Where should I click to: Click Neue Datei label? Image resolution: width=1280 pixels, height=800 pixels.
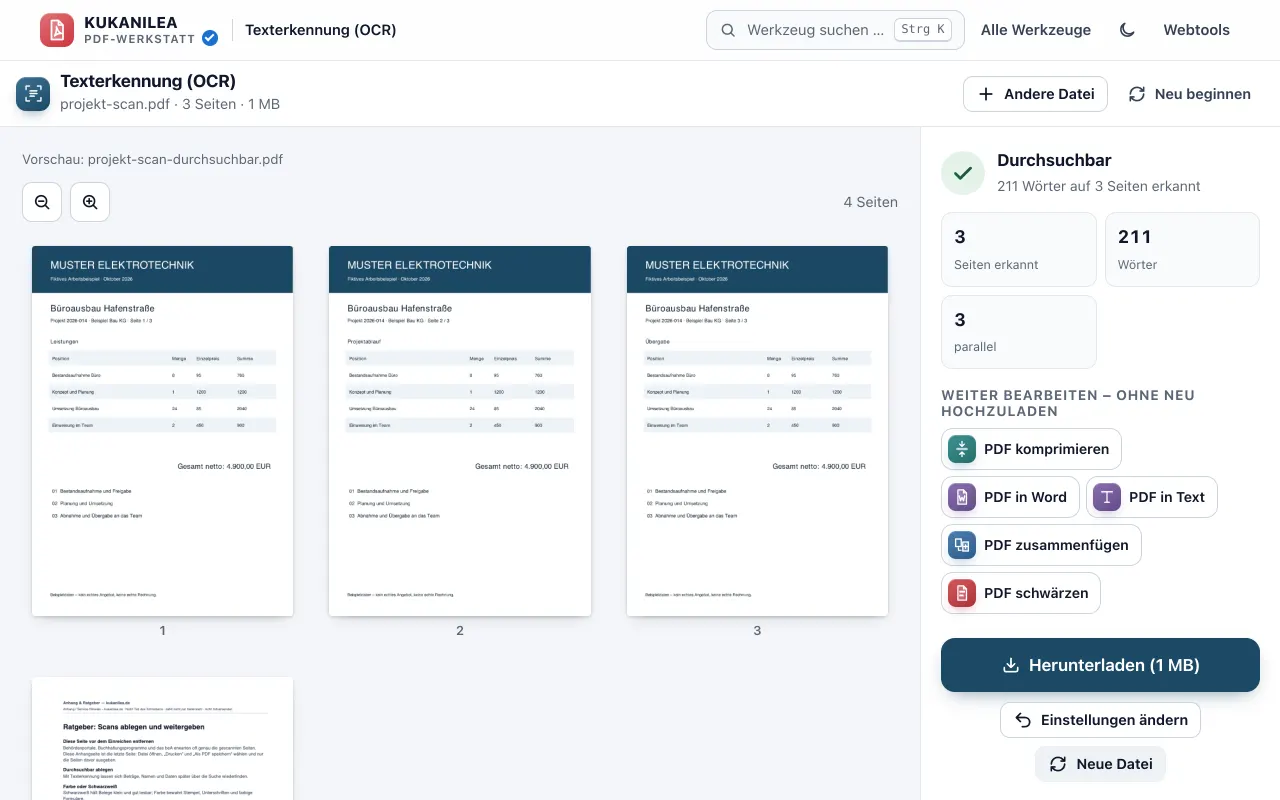(1114, 764)
